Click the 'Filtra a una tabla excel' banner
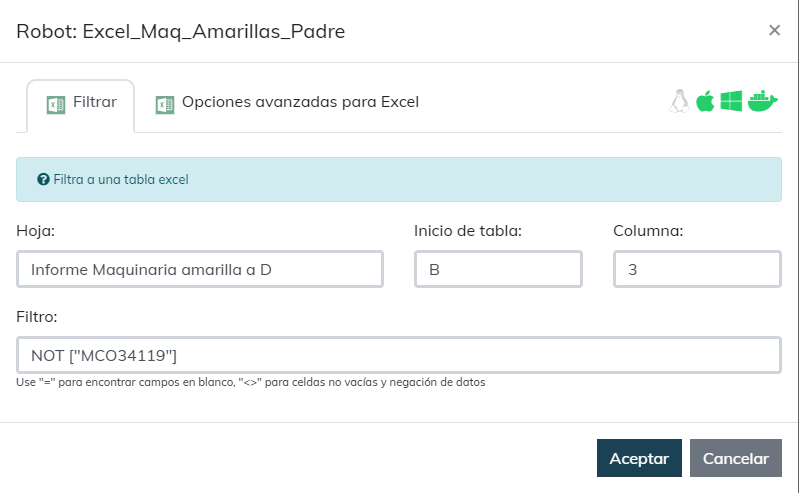799x493 pixels. 398,180
